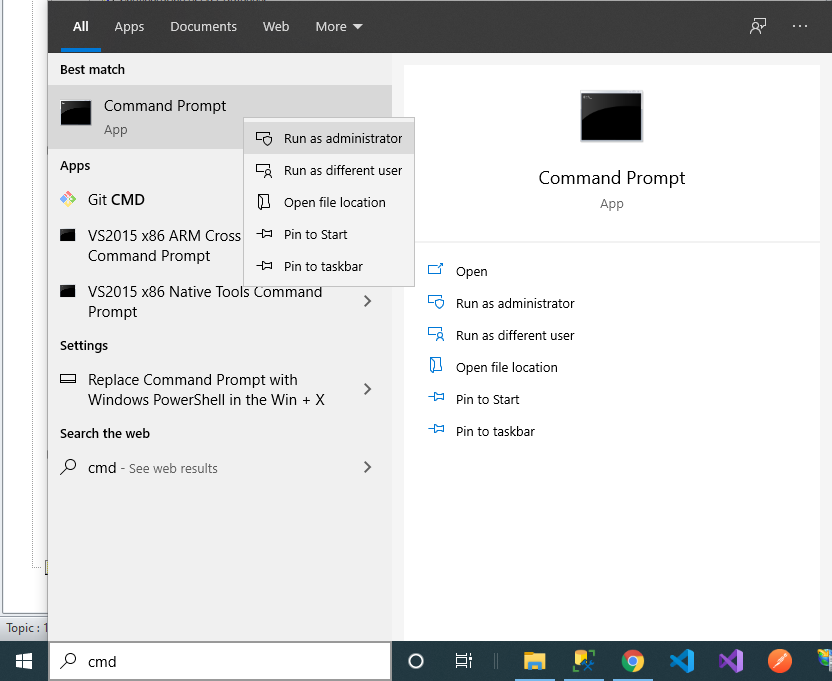Click the folder icon beside preview Open file location

(x=436, y=365)
